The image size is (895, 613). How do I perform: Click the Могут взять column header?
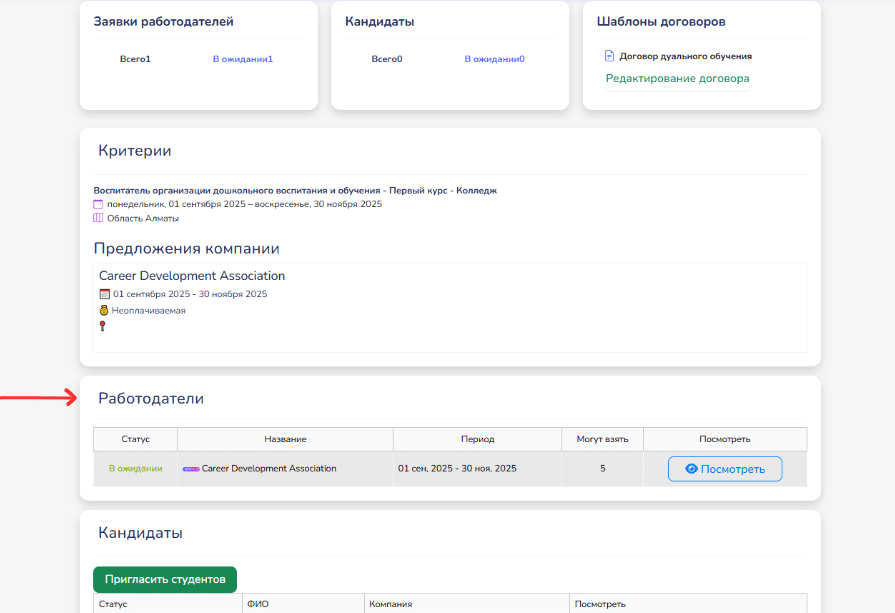[602, 439]
